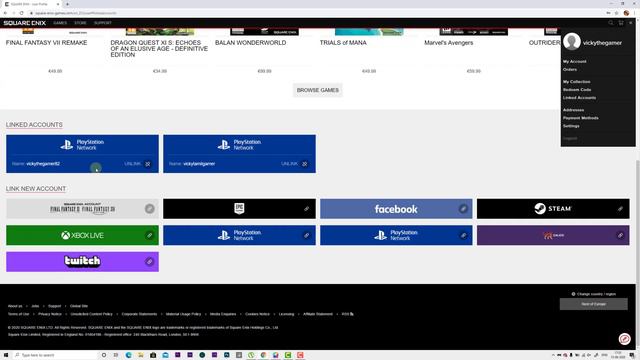Open Global Site in the footer
The width and height of the screenshot is (640, 360).
(x=79, y=306)
